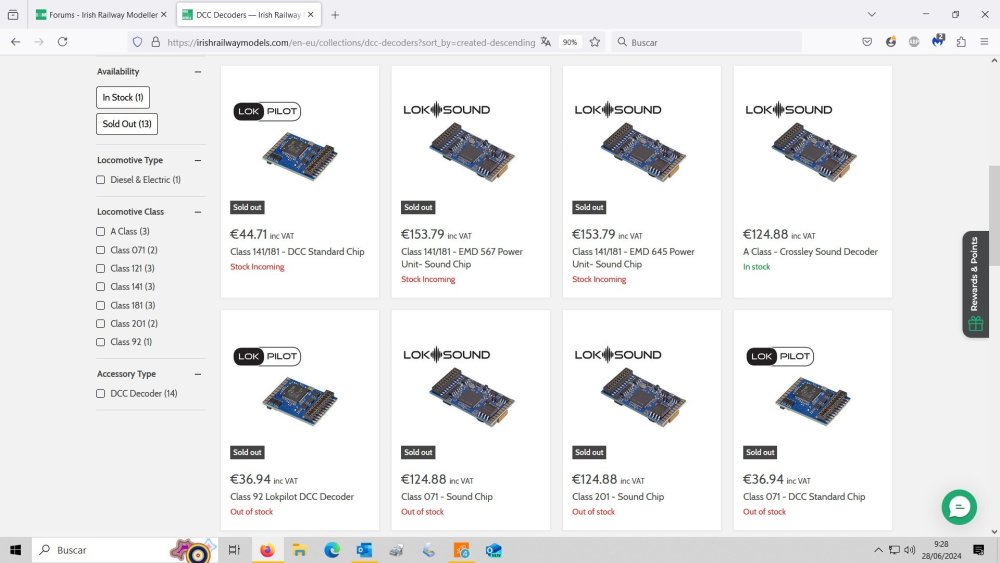The image size is (1000, 563).
Task: Check the Diesel & Electric filter
Action: (x=100, y=180)
